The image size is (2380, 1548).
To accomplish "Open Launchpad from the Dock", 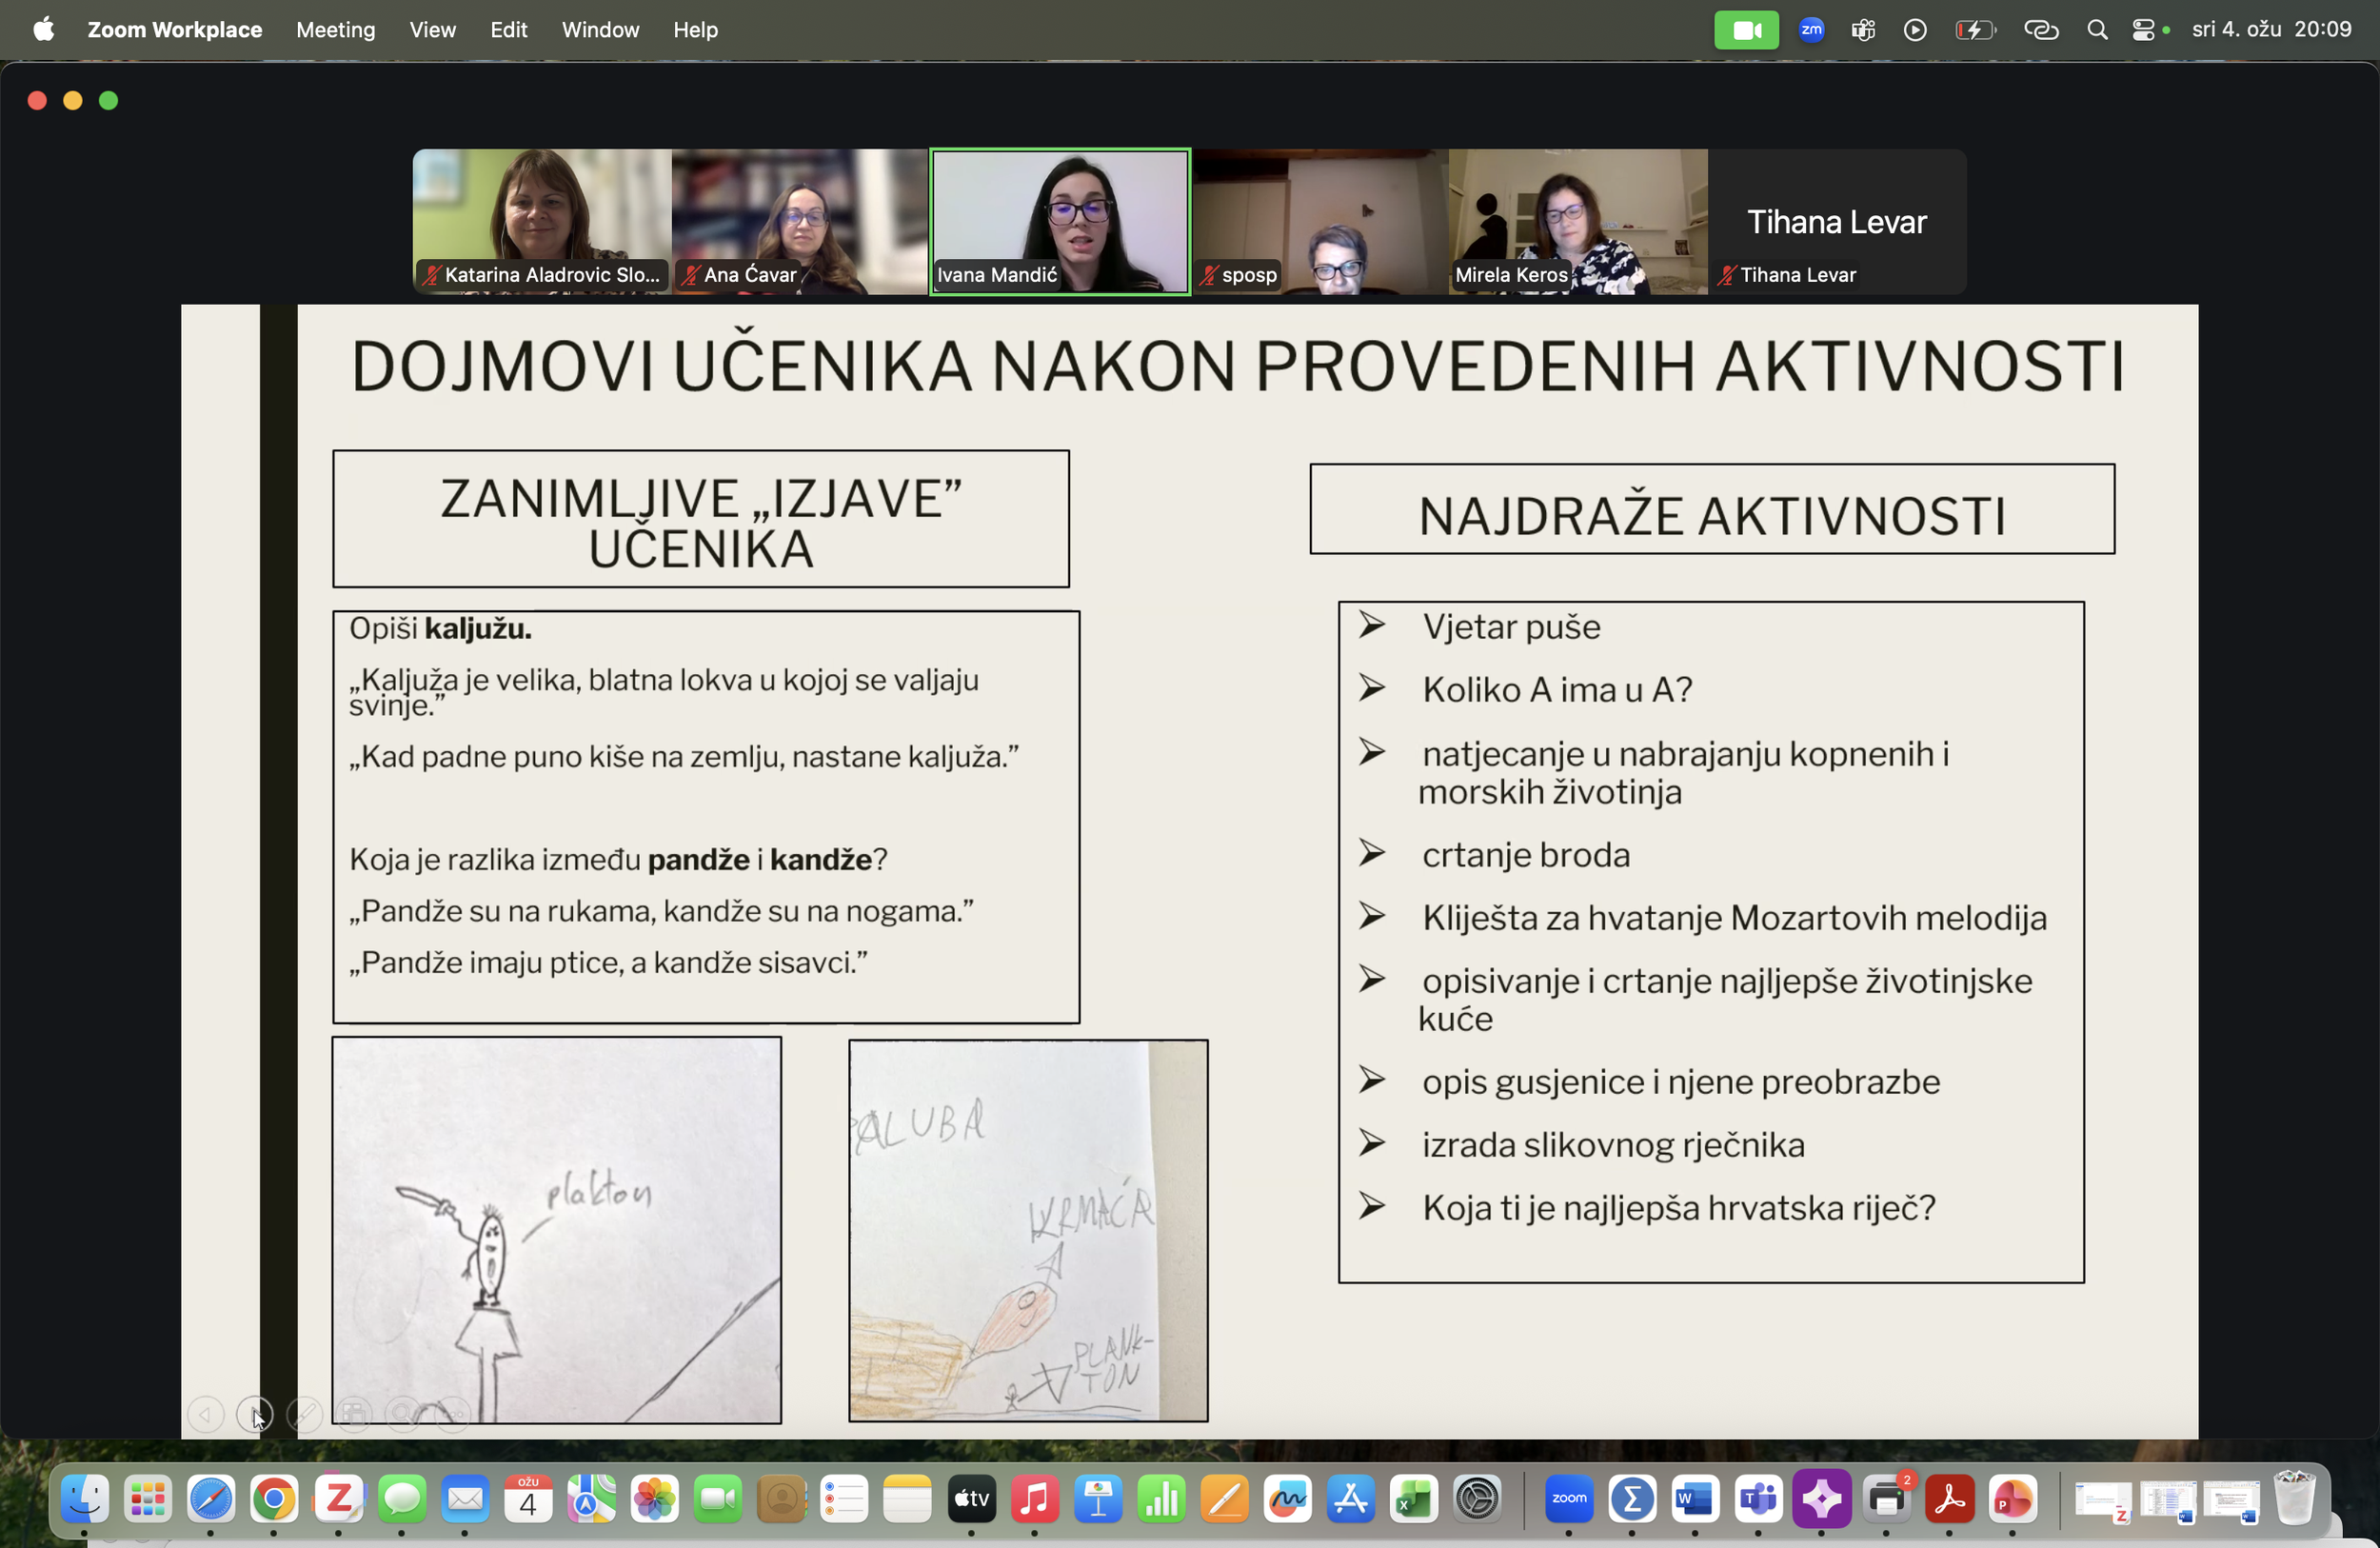I will click(148, 1498).
